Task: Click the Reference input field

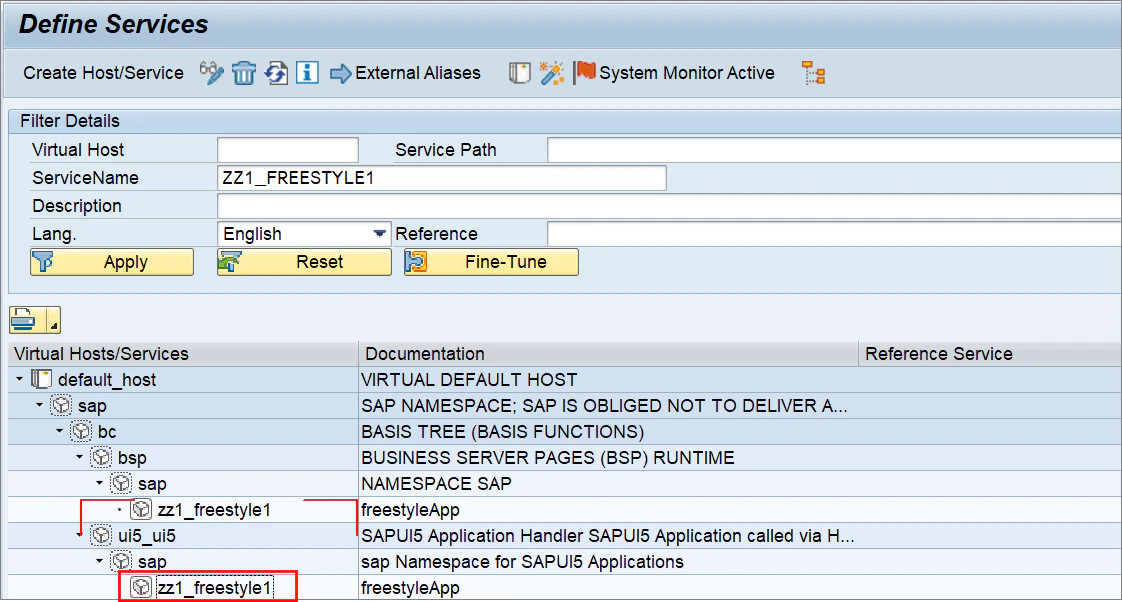Action: [834, 234]
